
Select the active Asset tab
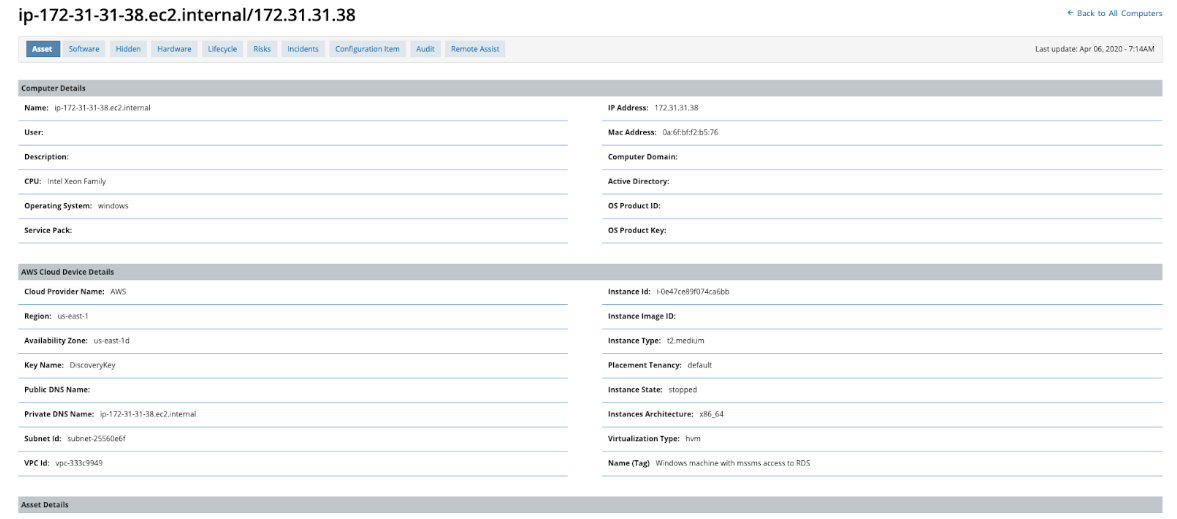coord(42,49)
